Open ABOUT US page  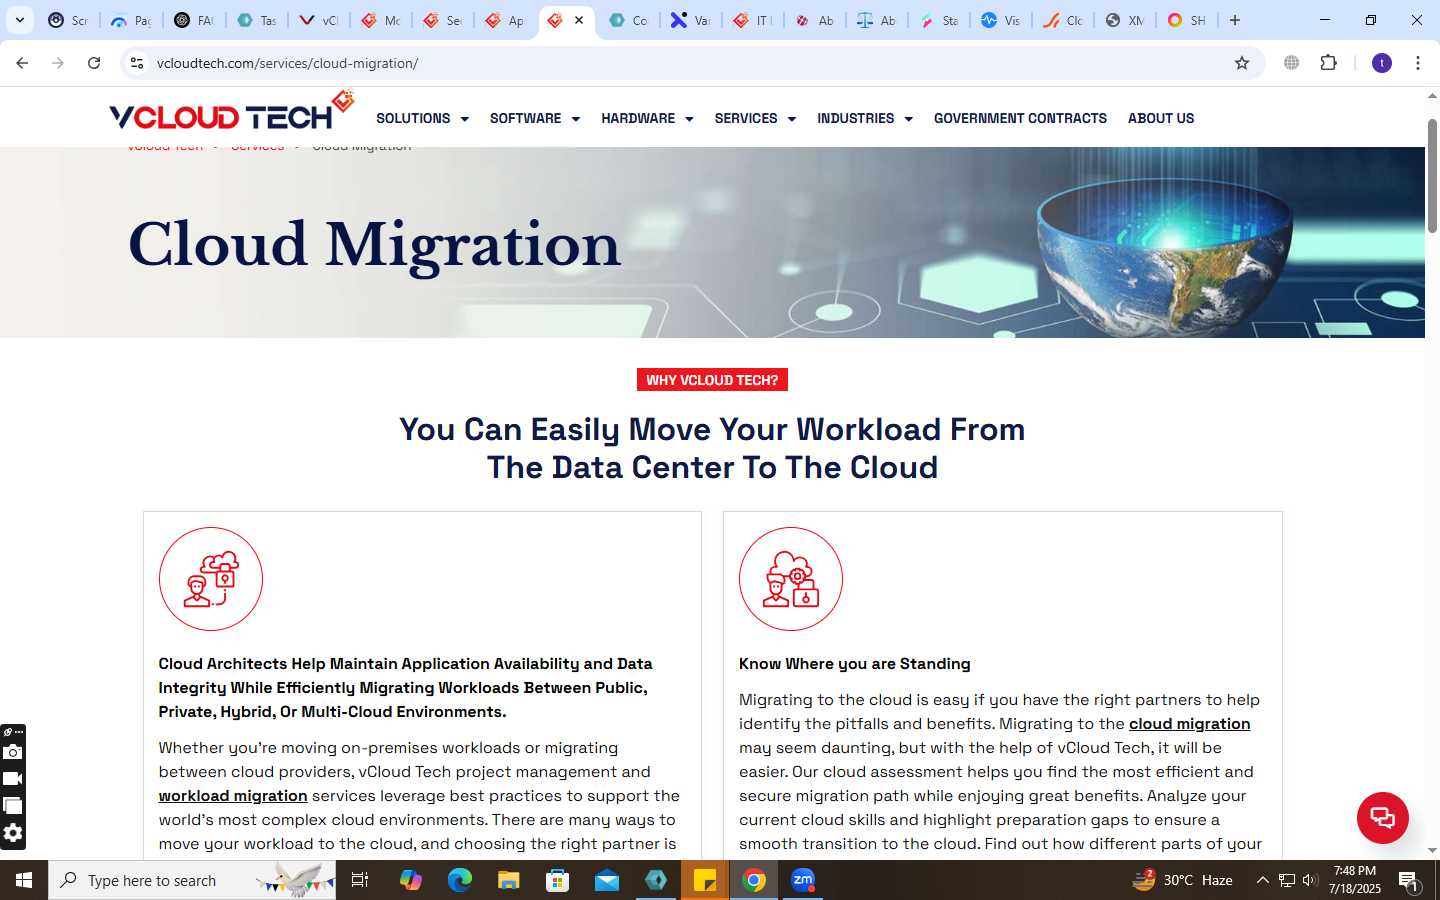click(x=1161, y=118)
